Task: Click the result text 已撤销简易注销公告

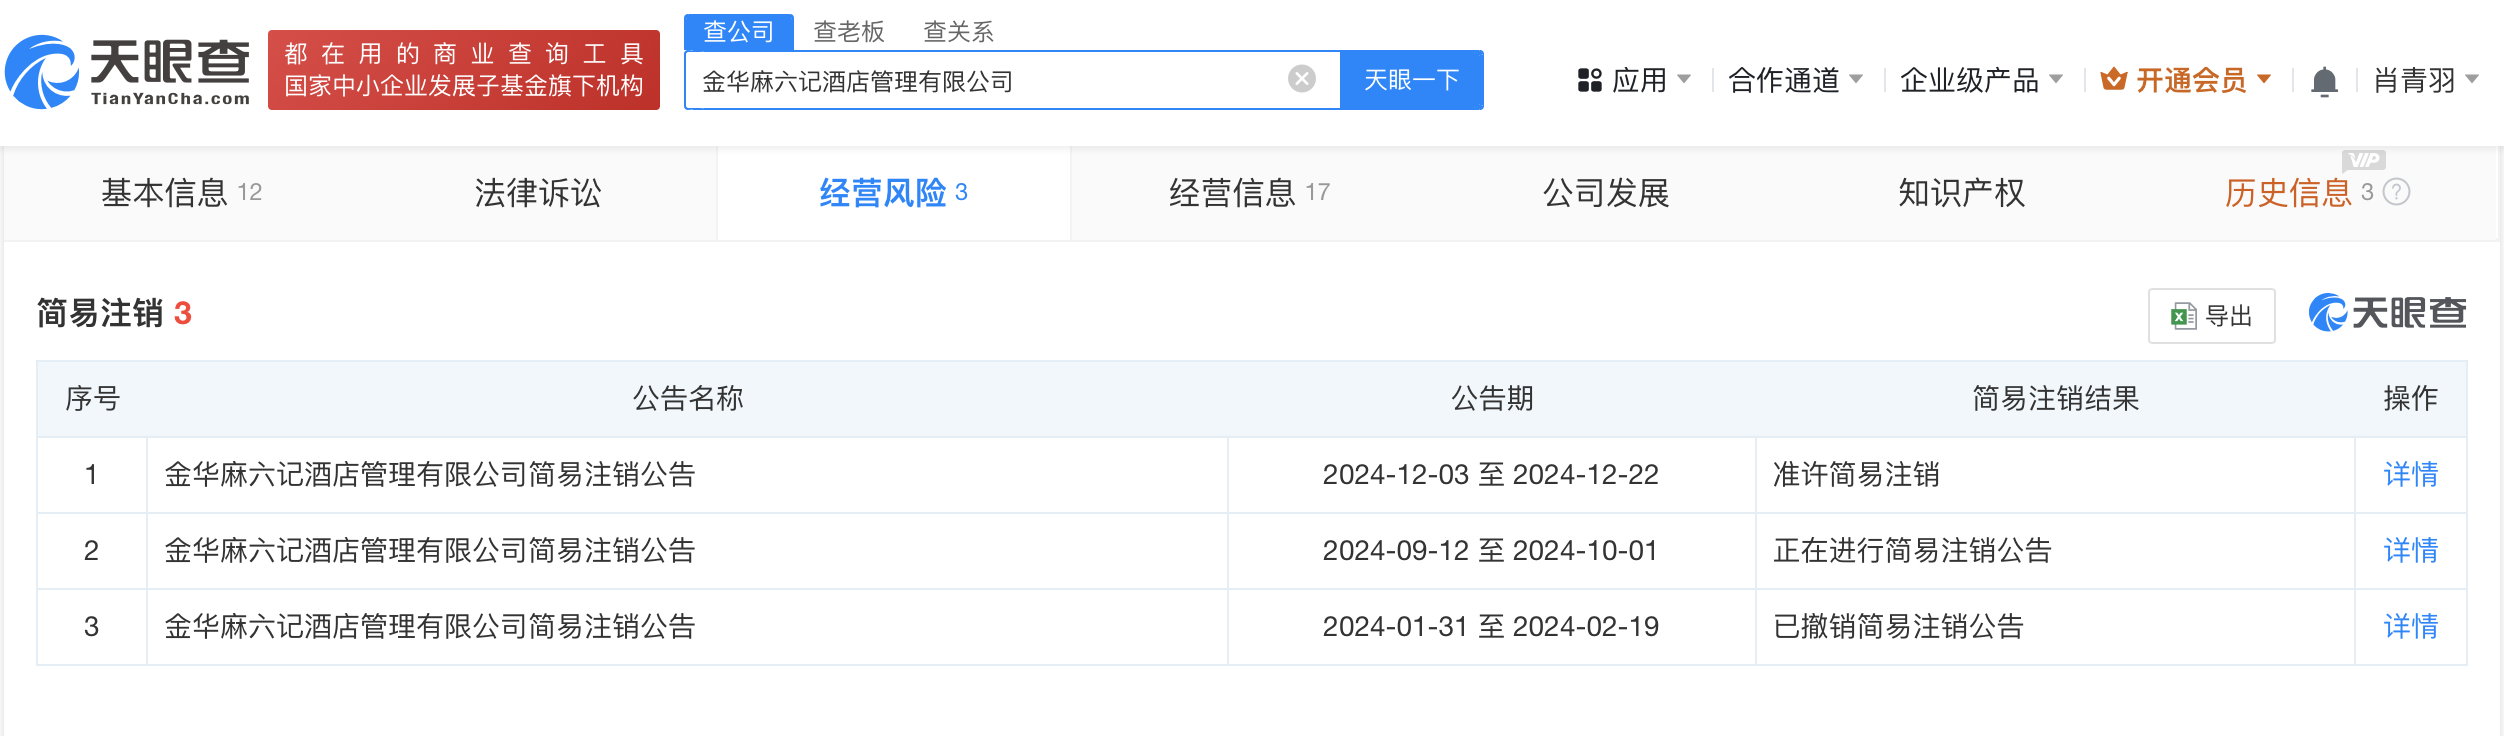Action: tap(1898, 626)
